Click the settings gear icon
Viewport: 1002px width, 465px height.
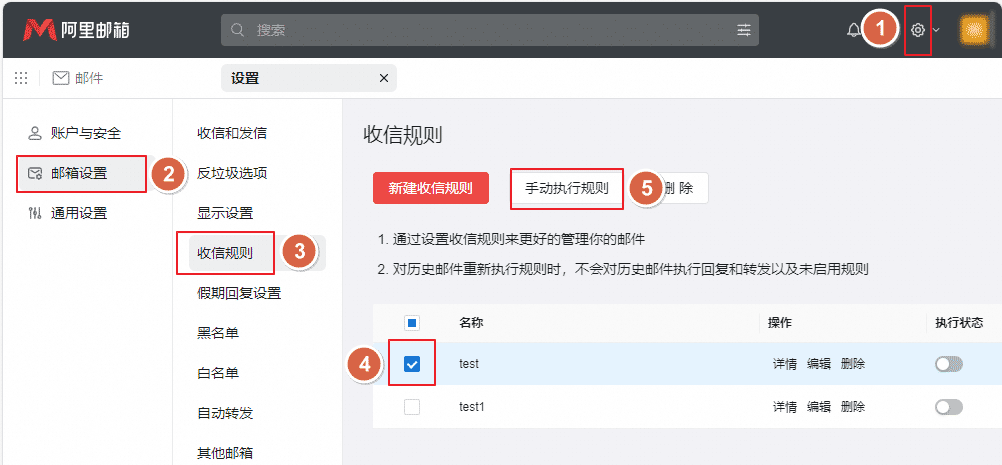click(x=917, y=30)
